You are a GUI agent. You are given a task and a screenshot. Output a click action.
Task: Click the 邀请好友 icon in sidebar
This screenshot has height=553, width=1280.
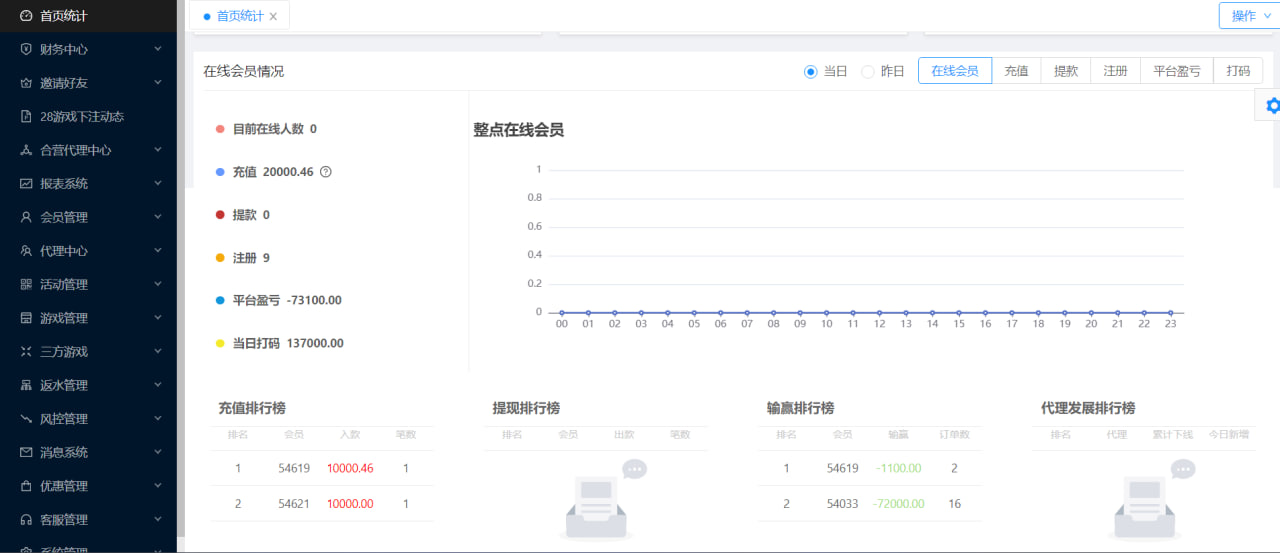(26, 83)
